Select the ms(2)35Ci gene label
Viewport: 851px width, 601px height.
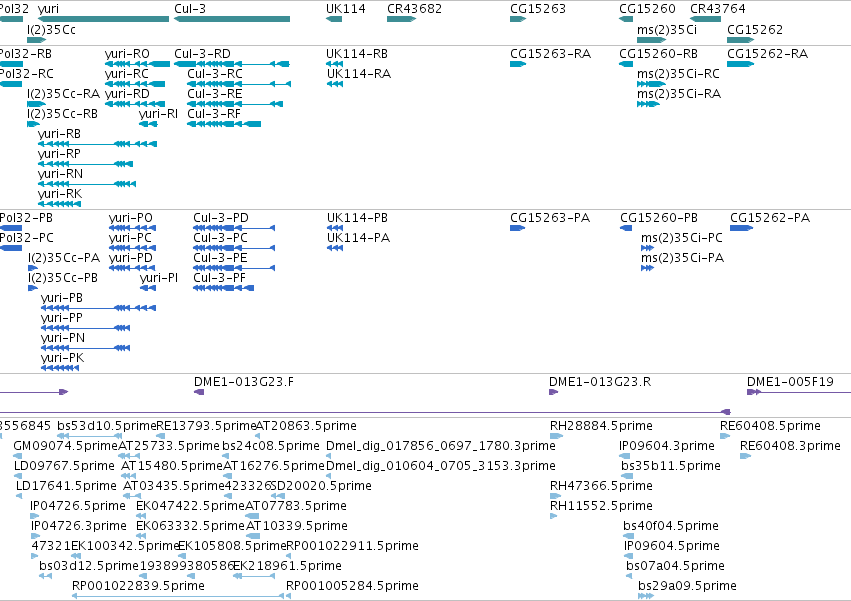tap(667, 29)
